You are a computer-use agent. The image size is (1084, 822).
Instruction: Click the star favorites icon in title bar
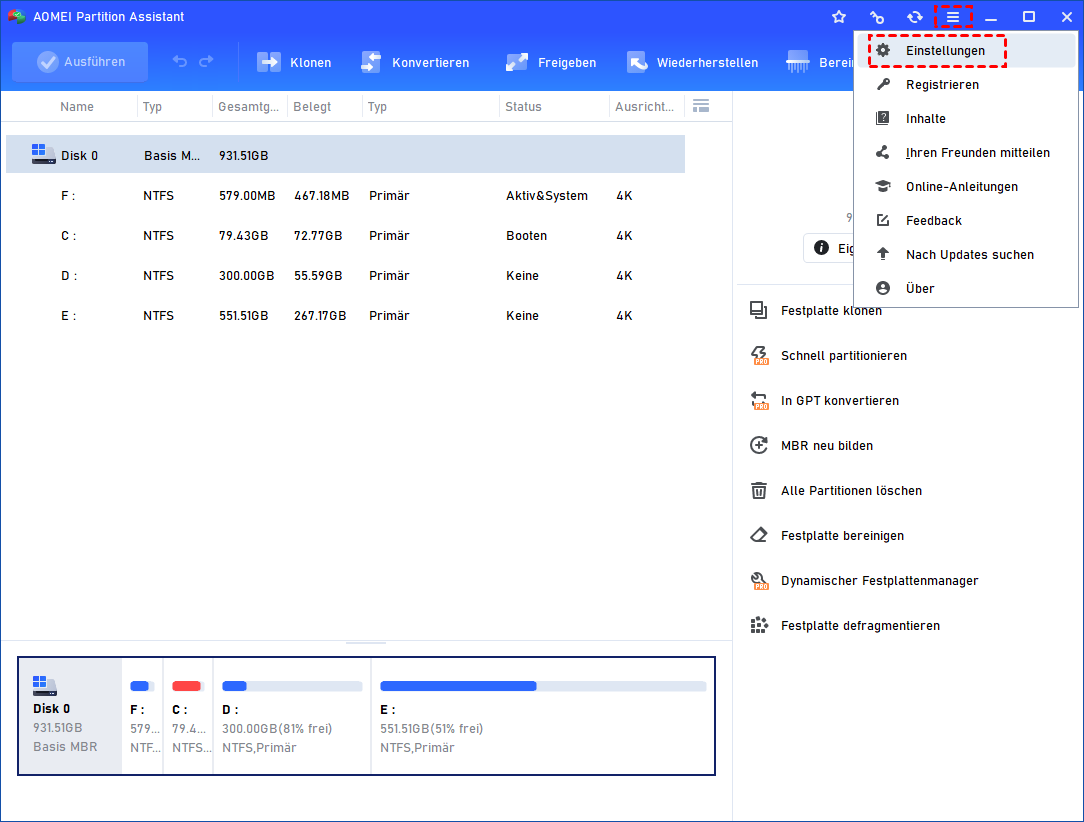pyautogui.click(x=839, y=17)
